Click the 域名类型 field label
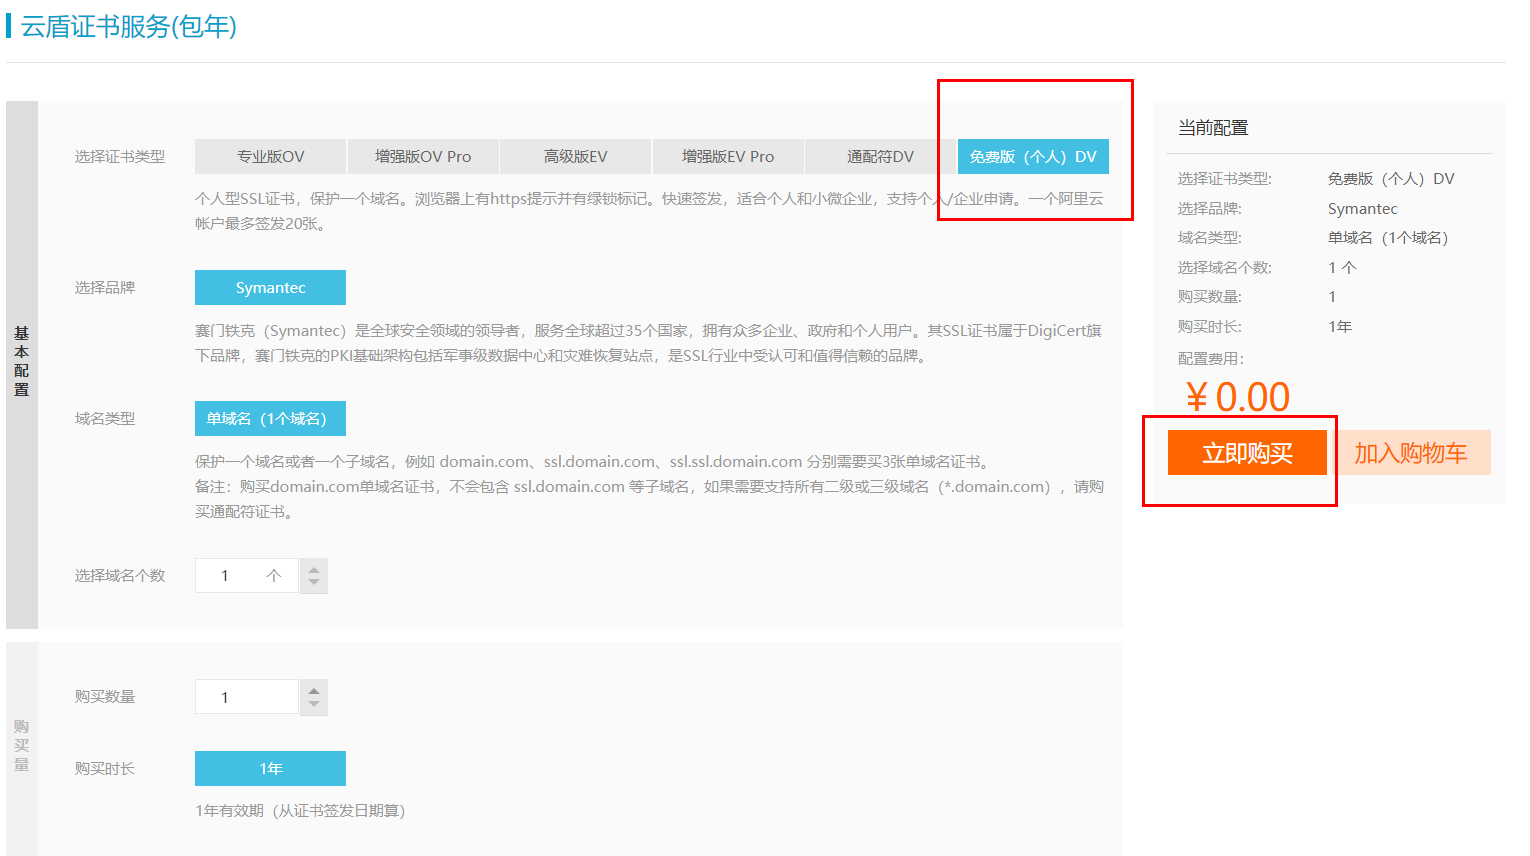 [x=105, y=418]
